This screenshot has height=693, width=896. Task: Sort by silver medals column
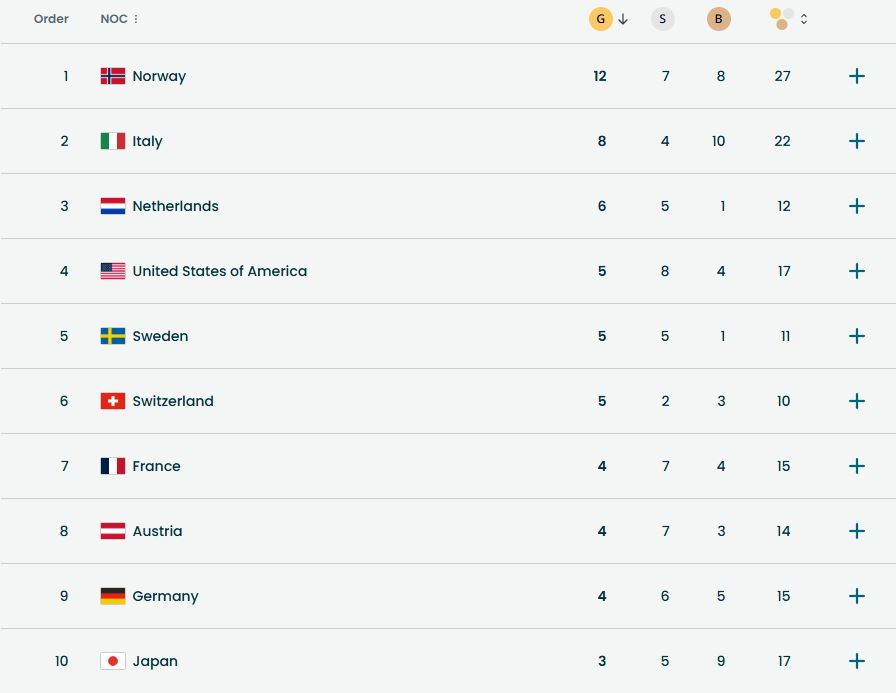(662, 19)
